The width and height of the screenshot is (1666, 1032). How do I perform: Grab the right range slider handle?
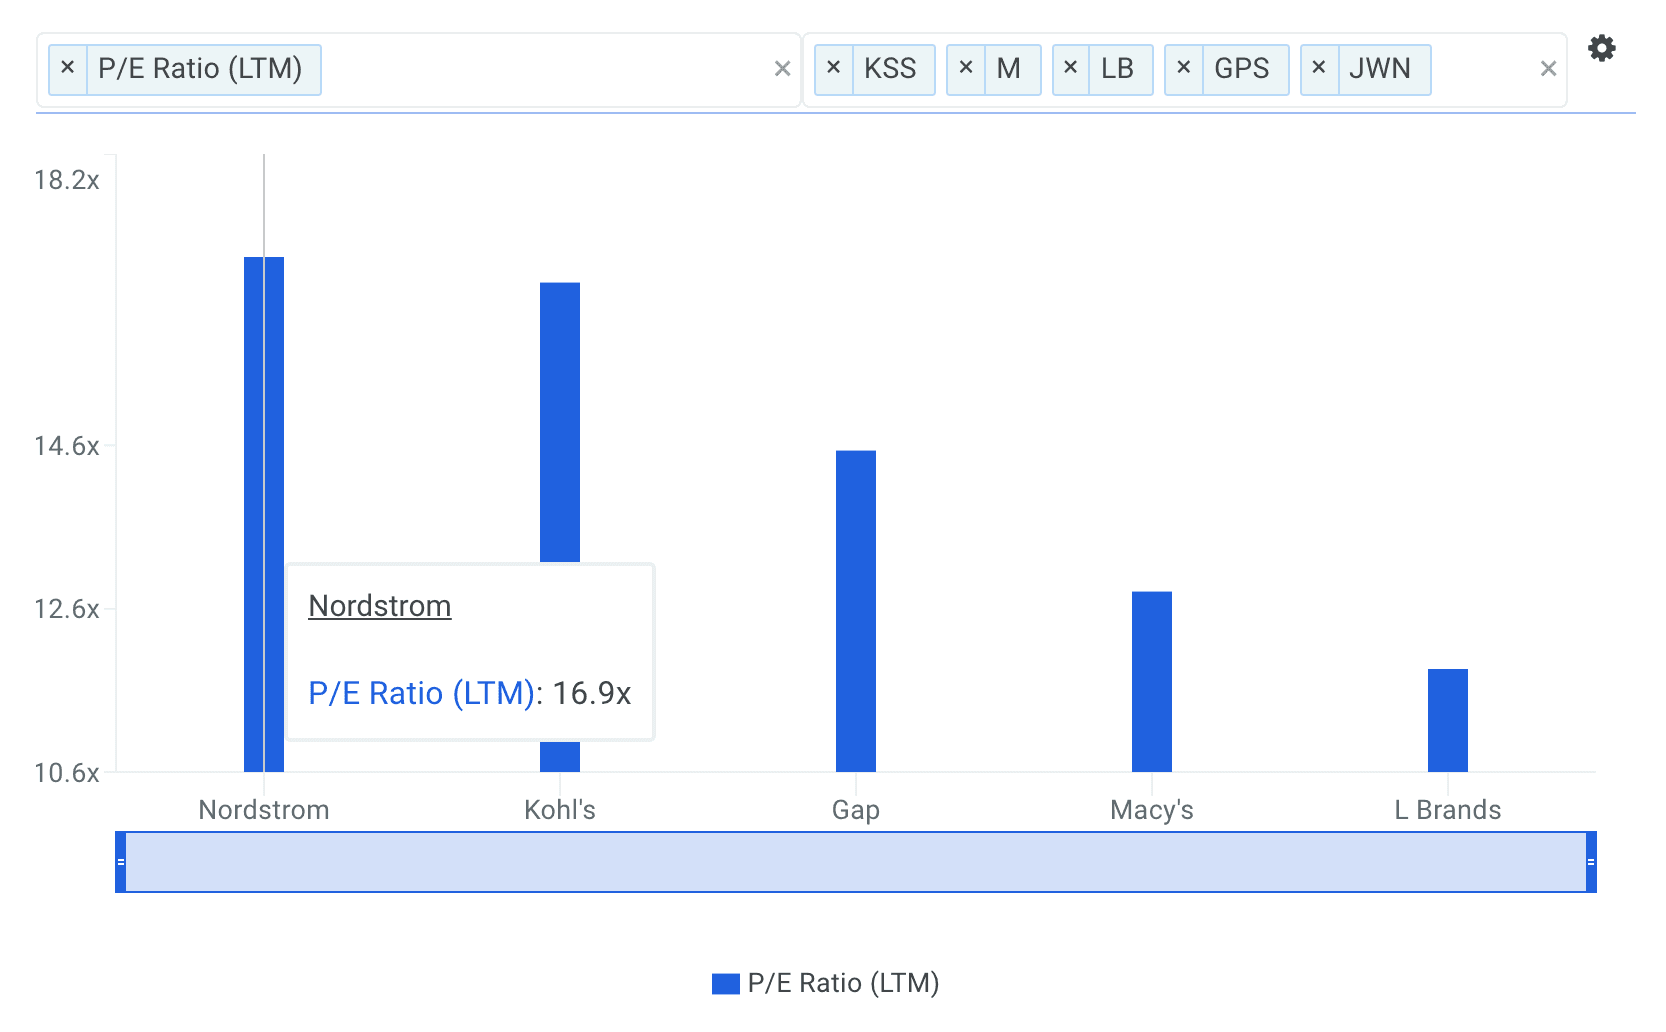(1590, 862)
